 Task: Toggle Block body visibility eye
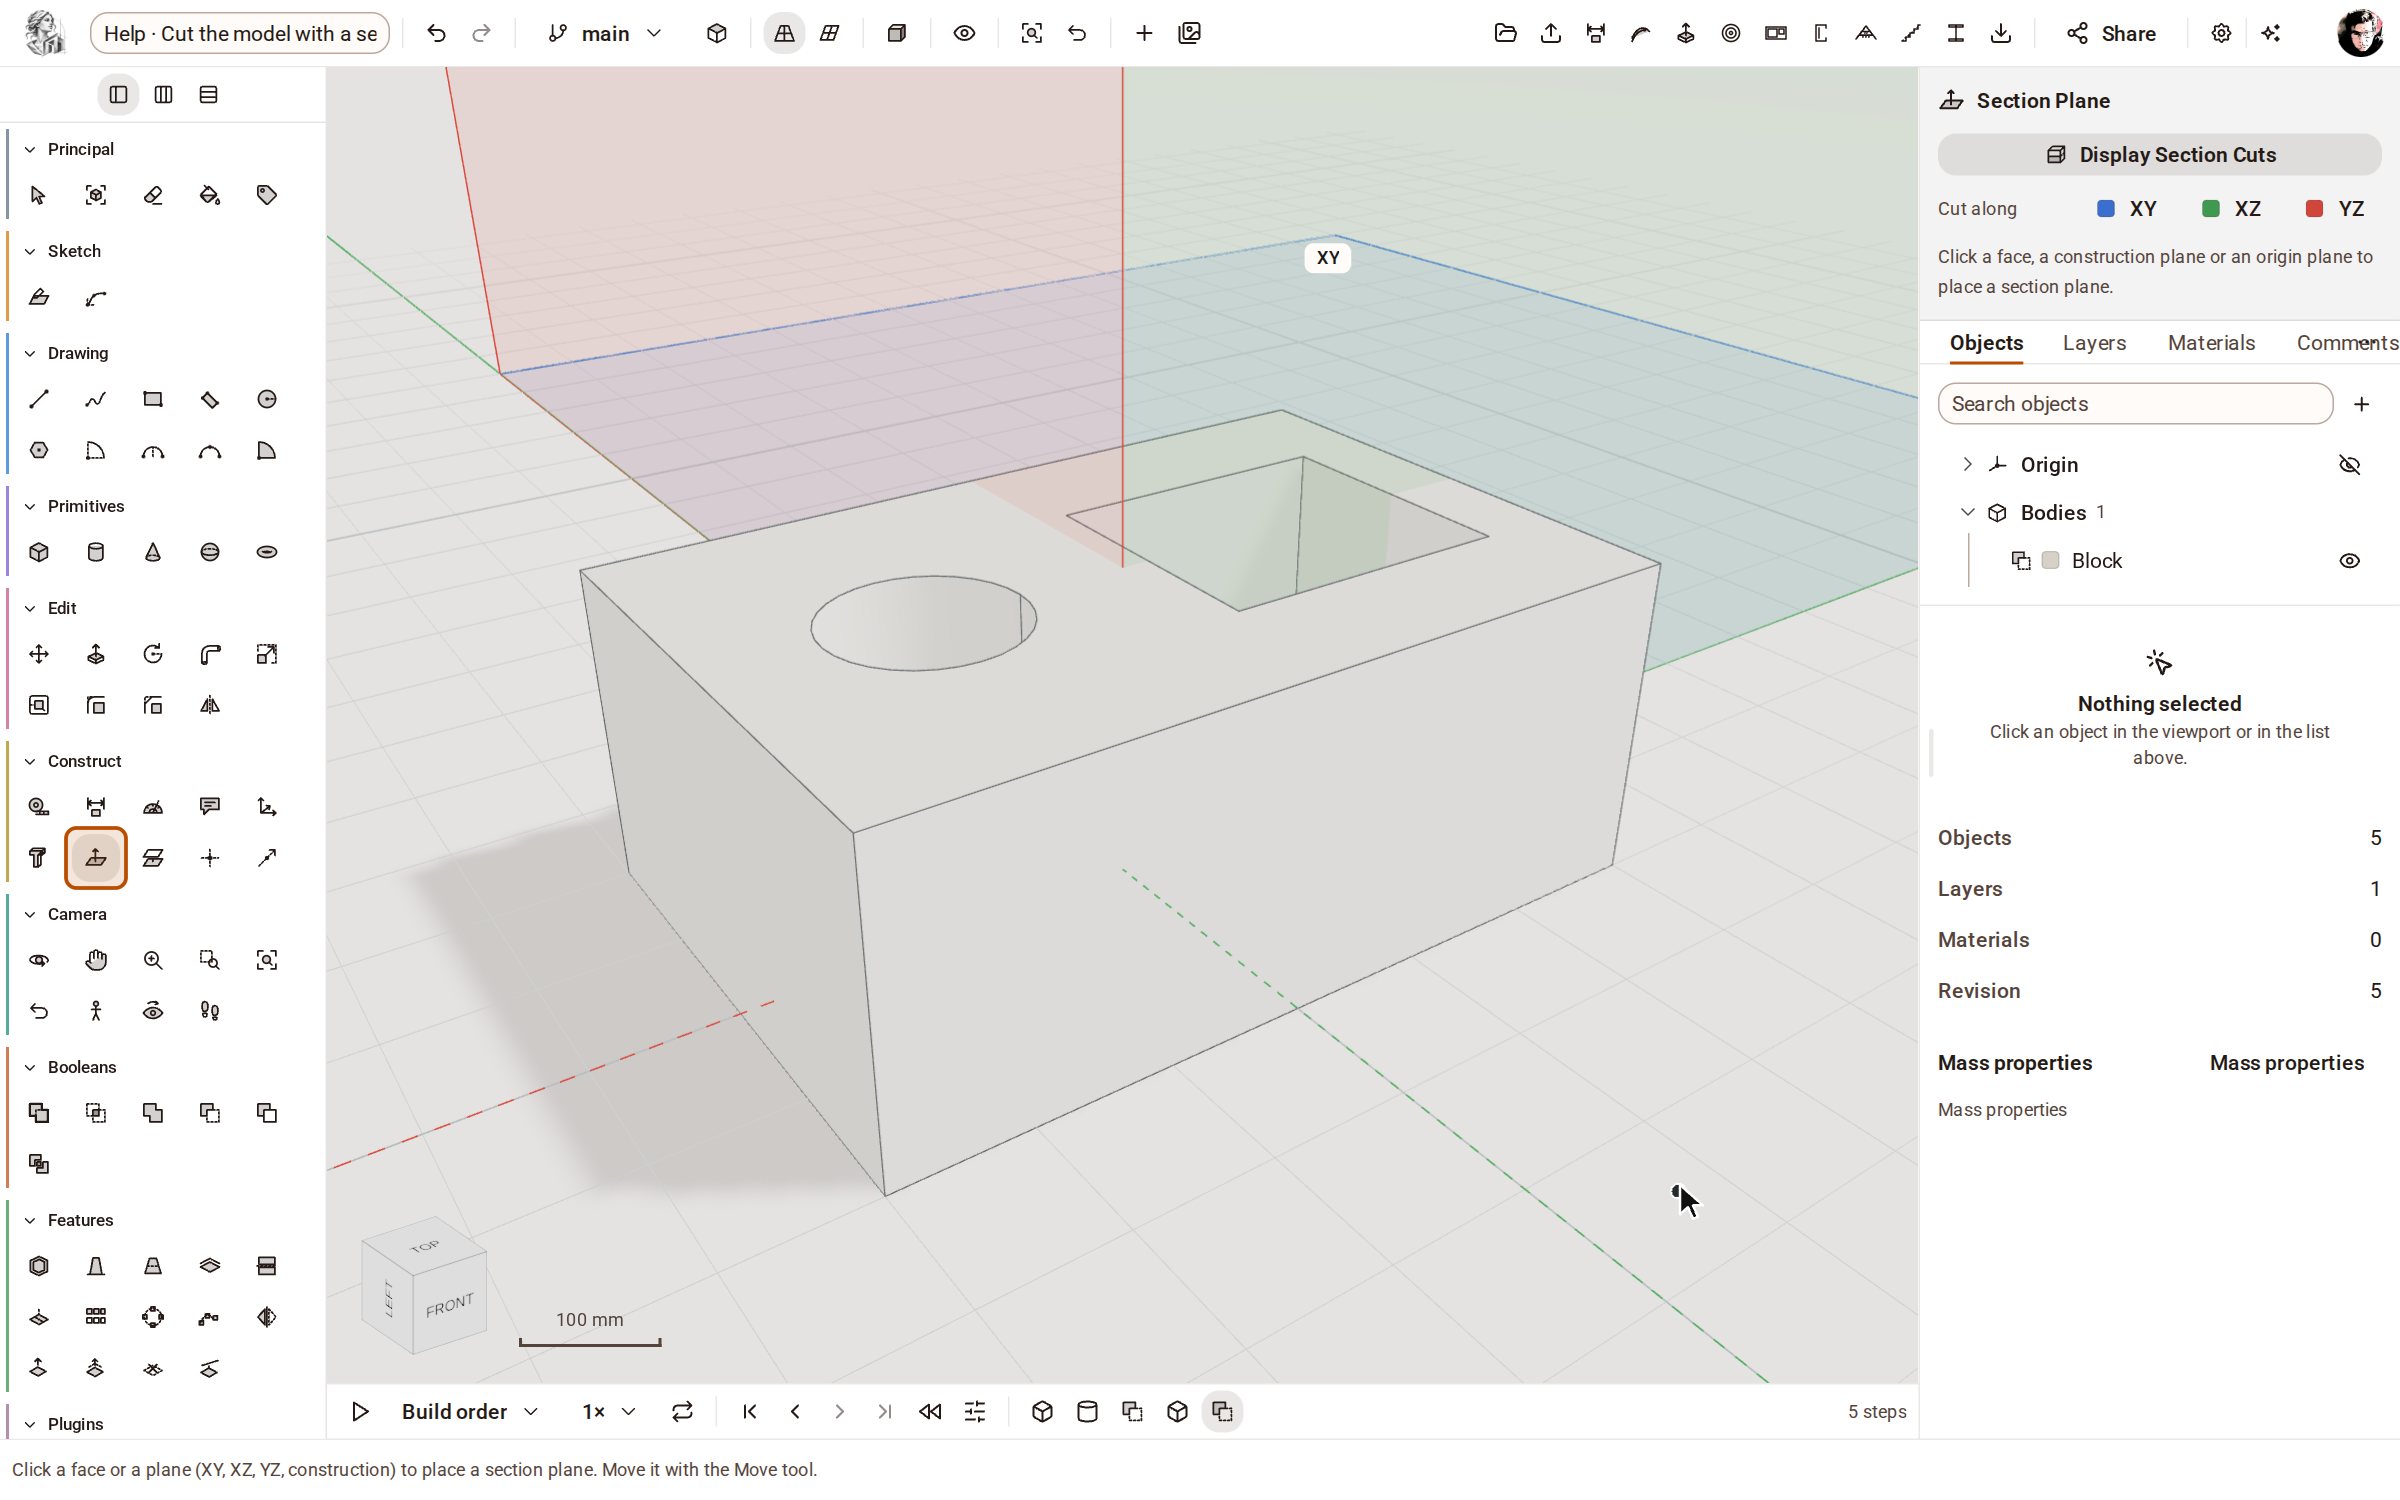point(2350,560)
